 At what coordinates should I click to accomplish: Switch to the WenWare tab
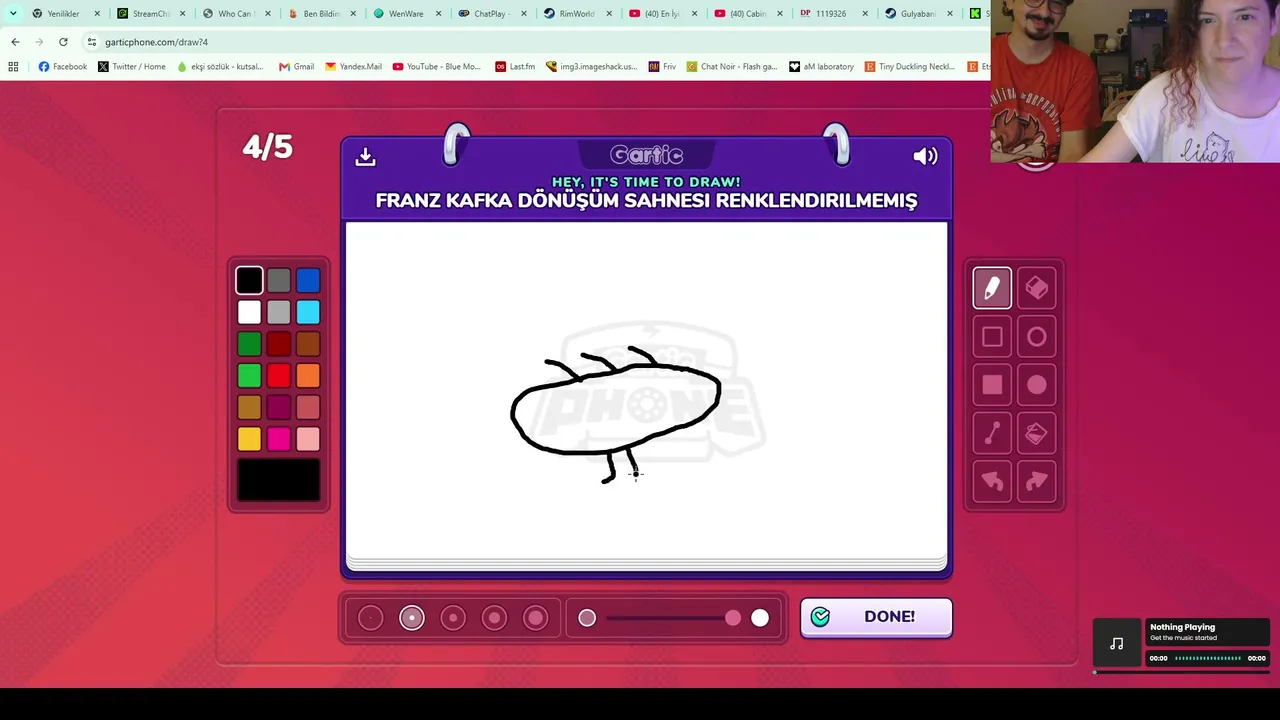[407, 13]
